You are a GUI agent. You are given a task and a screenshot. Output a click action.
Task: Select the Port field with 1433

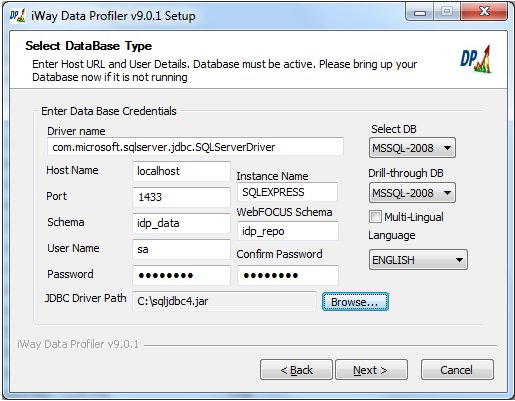[181, 197]
